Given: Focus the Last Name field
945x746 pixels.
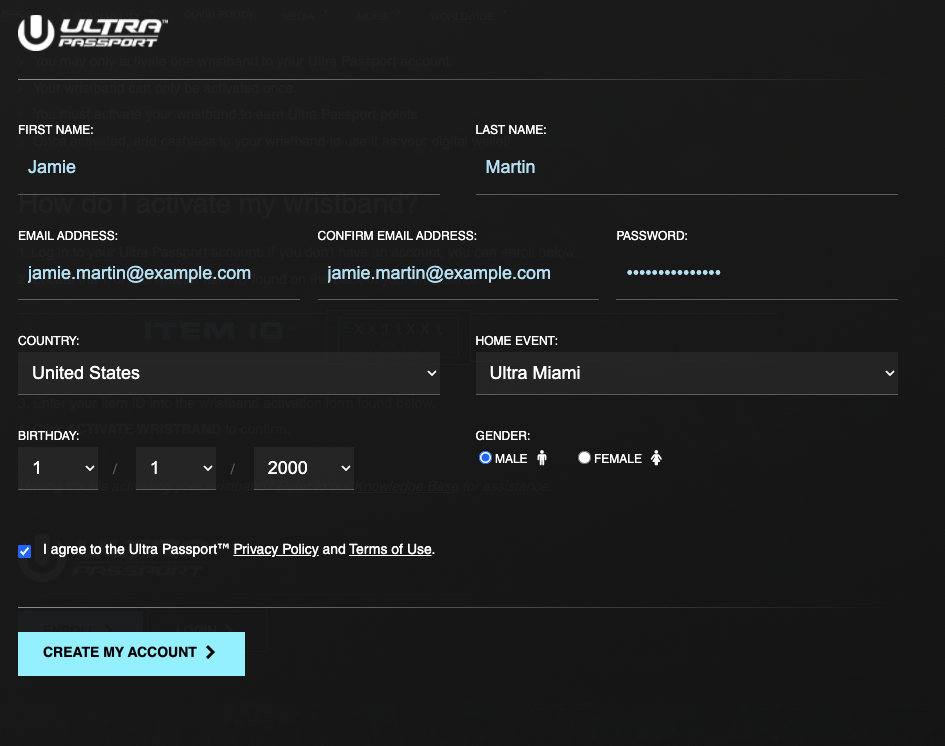Looking at the screenshot, I should (x=686, y=167).
